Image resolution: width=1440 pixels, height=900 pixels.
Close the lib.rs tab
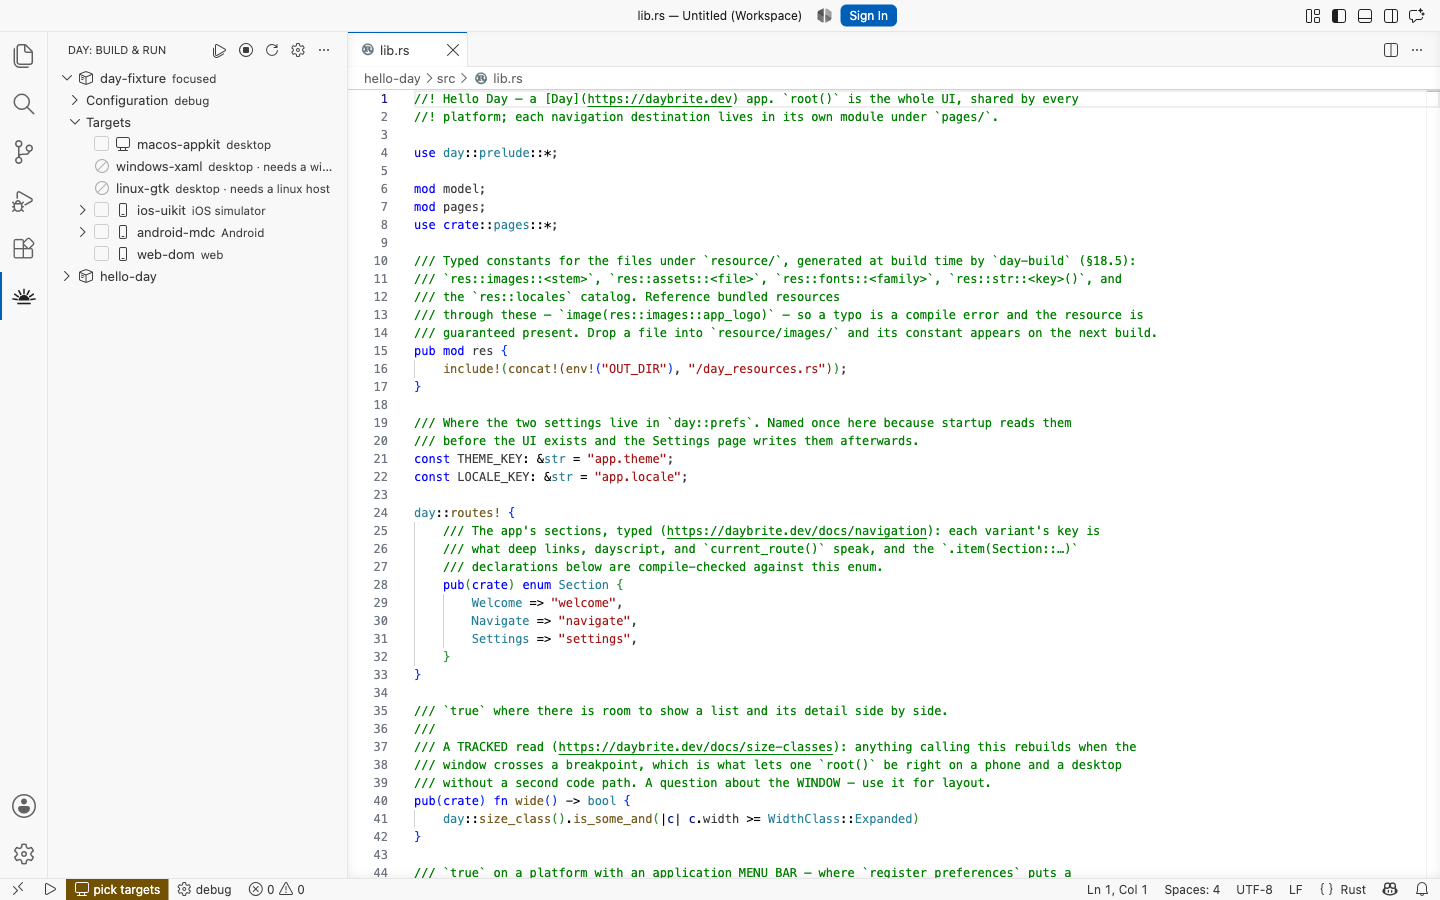453,50
